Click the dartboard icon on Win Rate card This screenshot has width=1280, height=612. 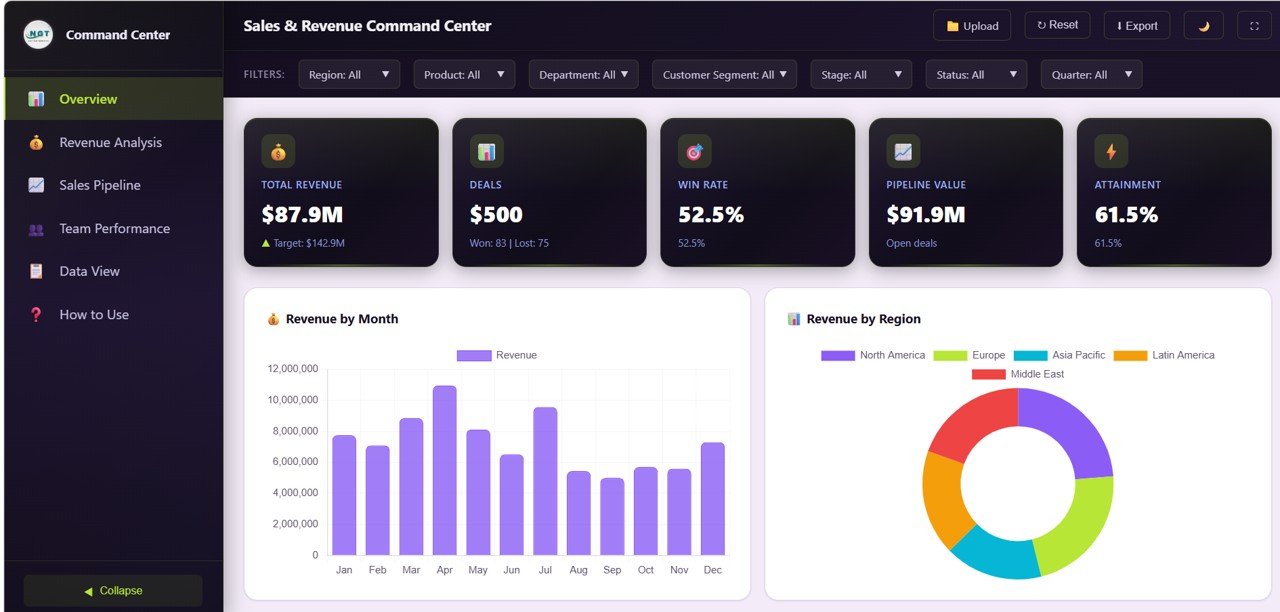[x=693, y=151]
